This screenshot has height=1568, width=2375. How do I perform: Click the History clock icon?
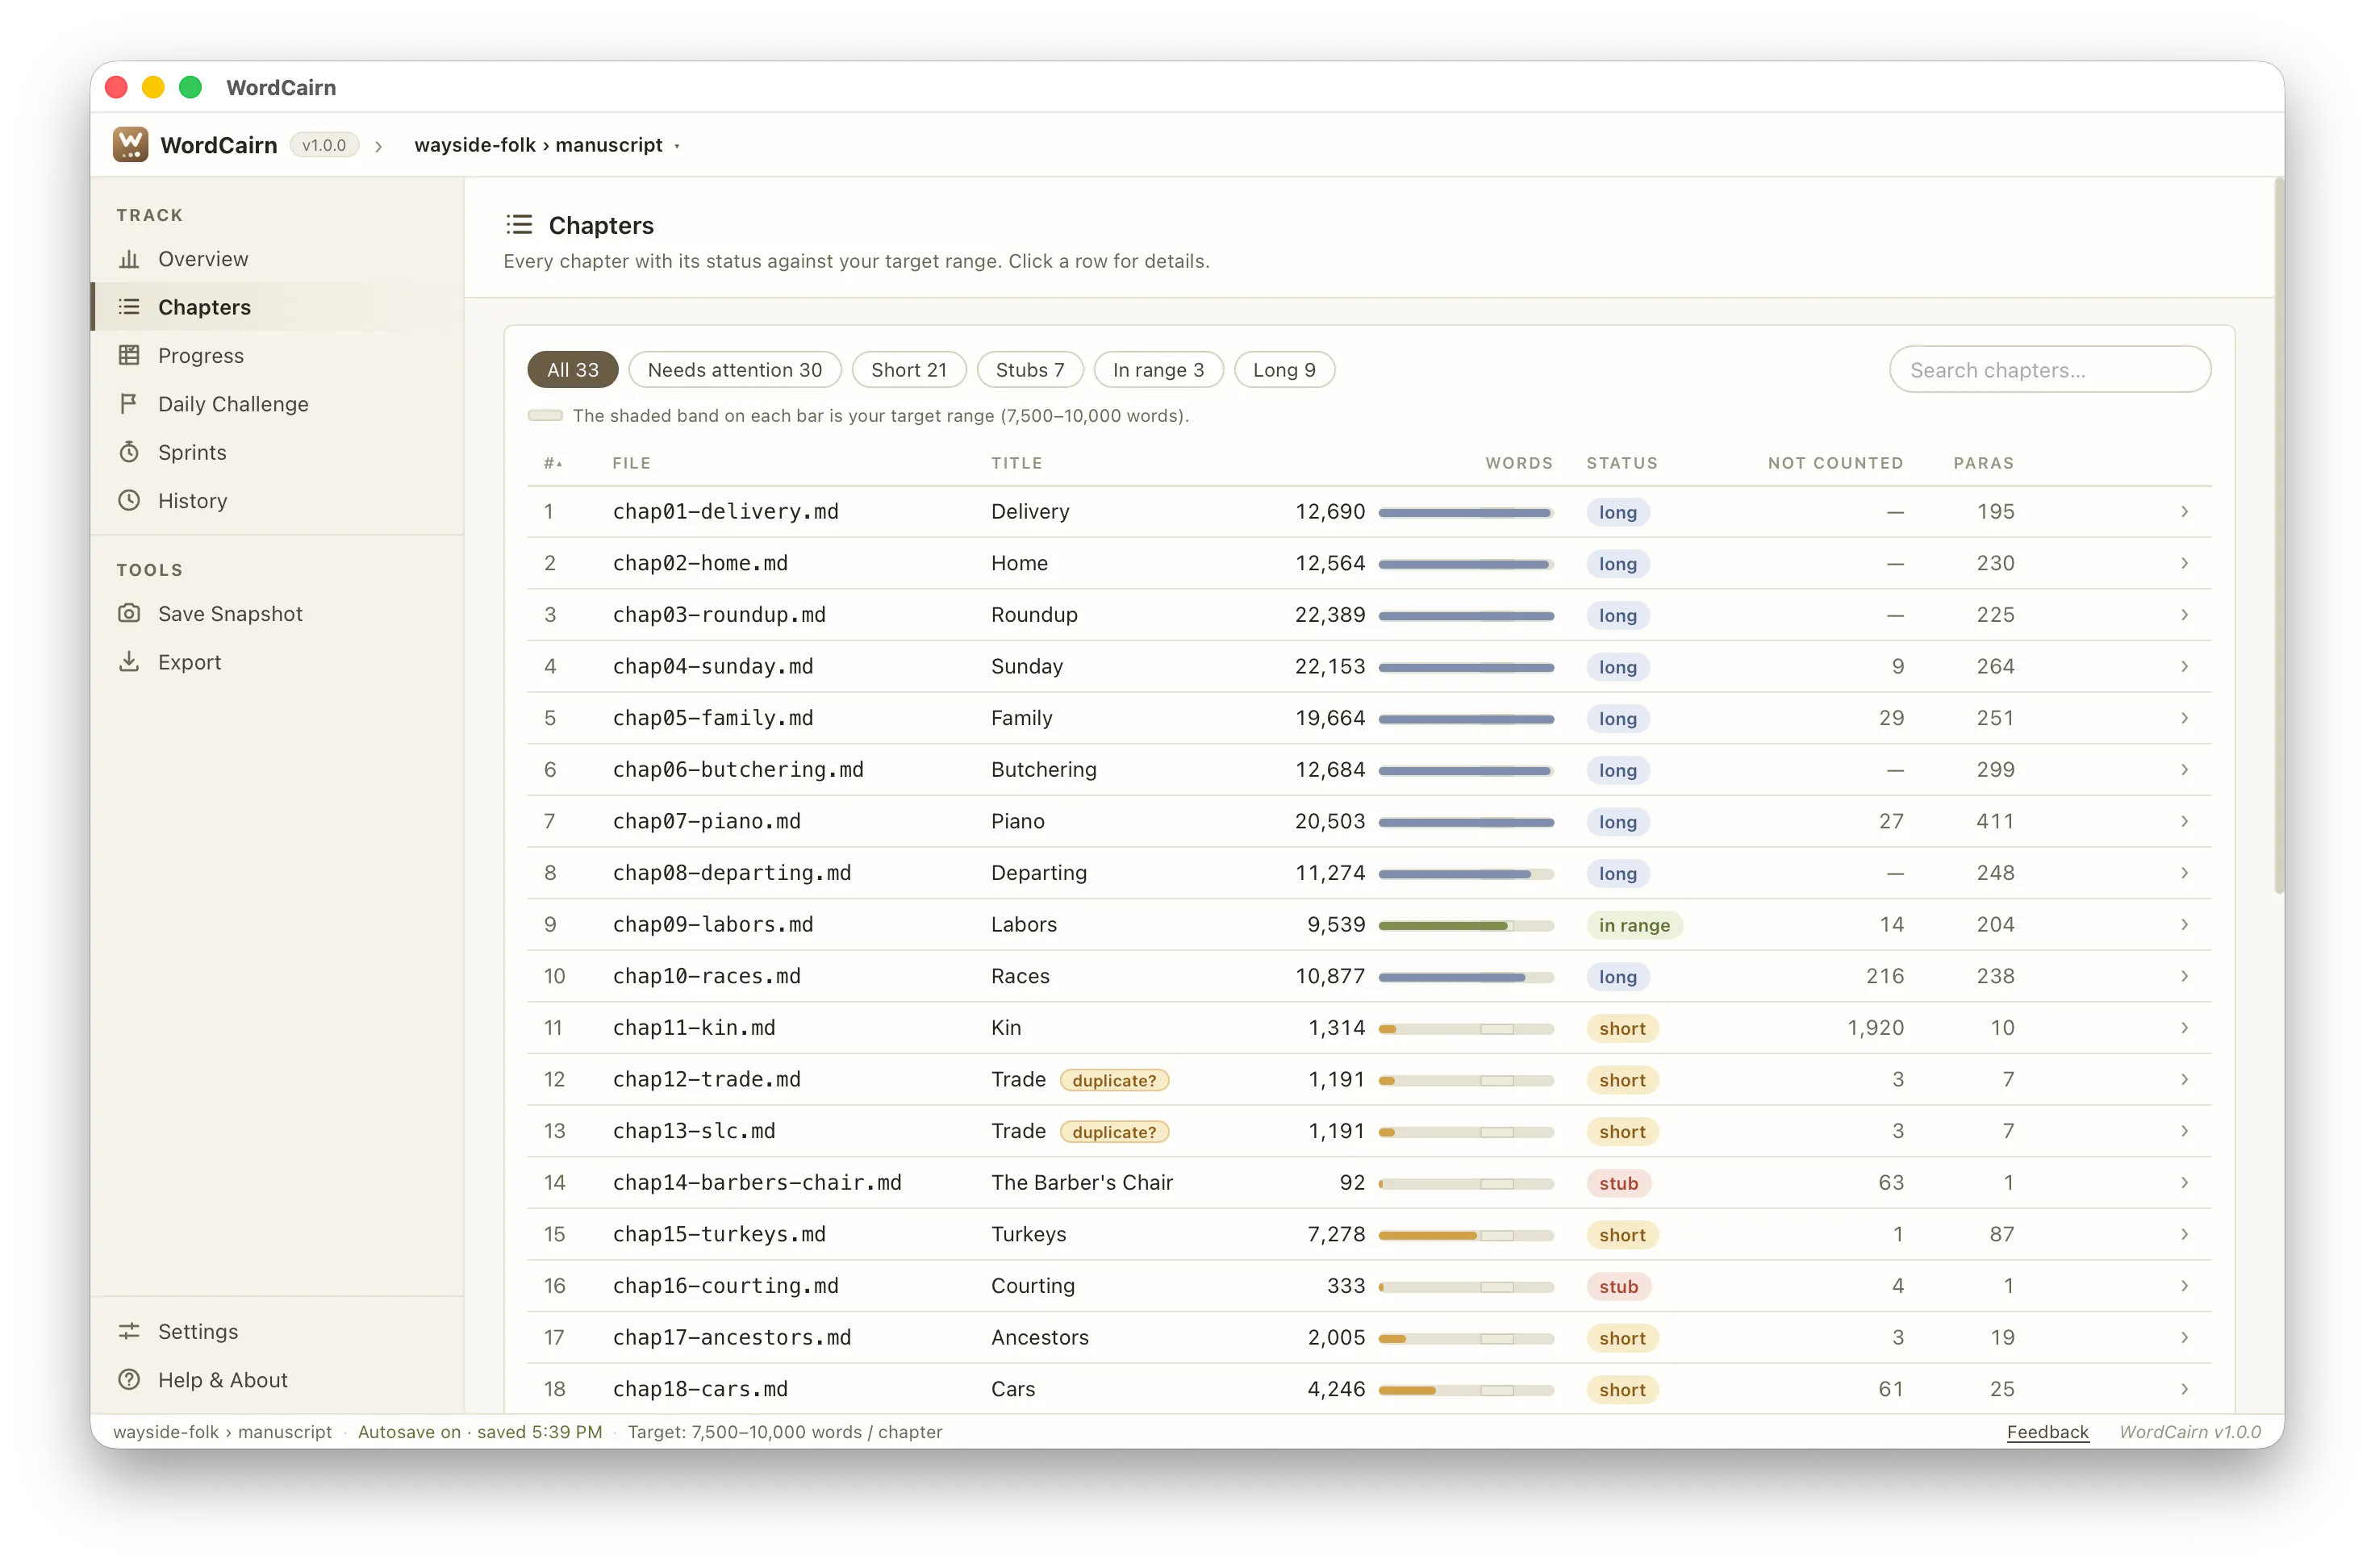pos(129,500)
